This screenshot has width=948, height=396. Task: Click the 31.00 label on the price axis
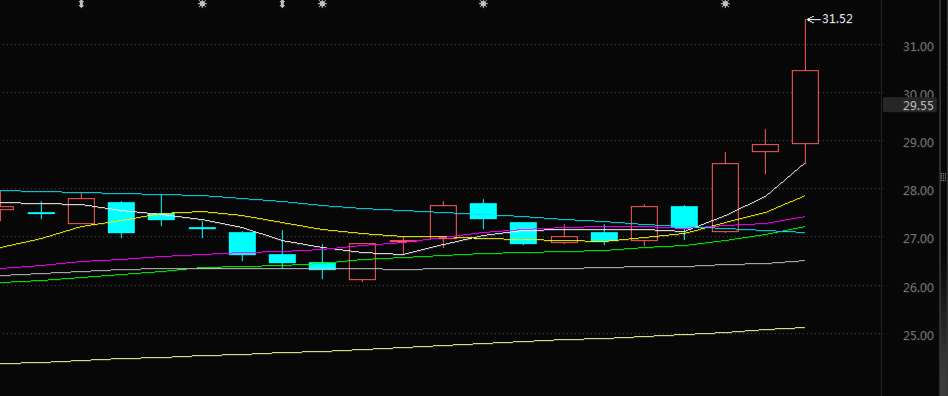click(x=918, y=46)
